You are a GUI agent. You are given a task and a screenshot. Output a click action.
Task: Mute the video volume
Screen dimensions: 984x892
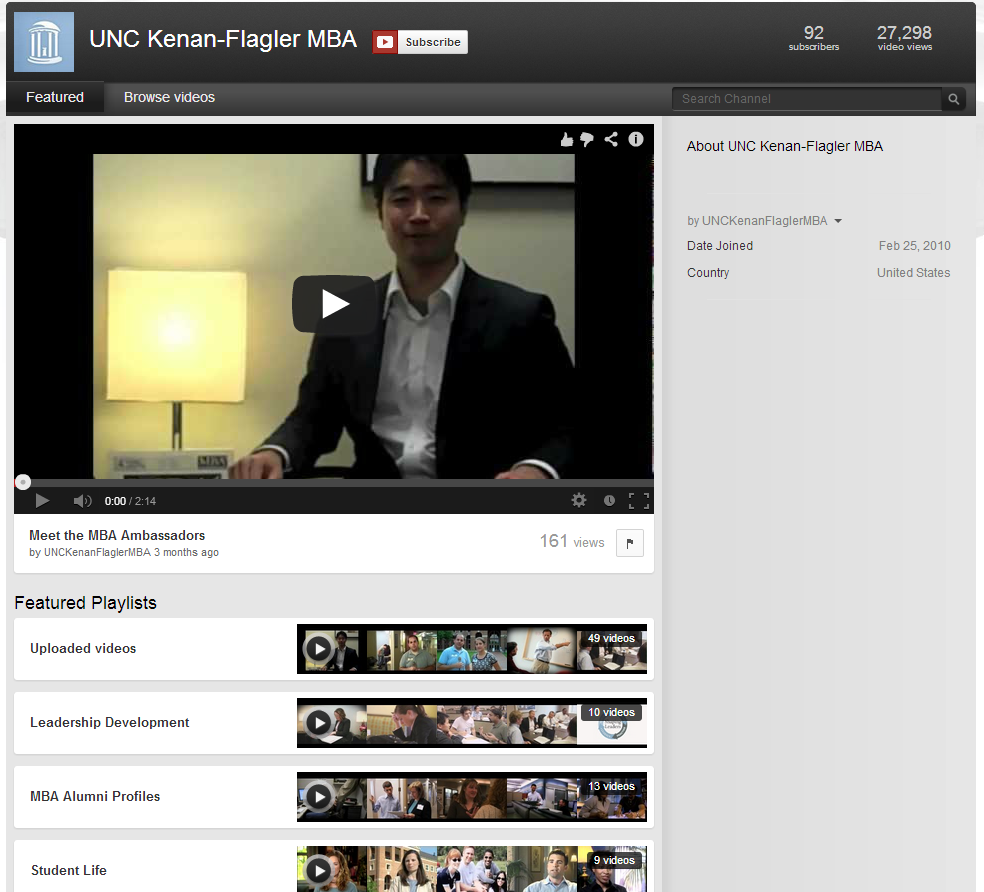click(x=82, y=501)
